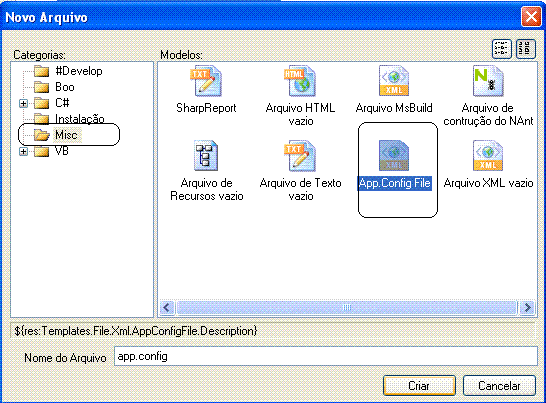
Task: Choose the Arquivo de Texto vazio template
Action: click(x=301, y=156)
